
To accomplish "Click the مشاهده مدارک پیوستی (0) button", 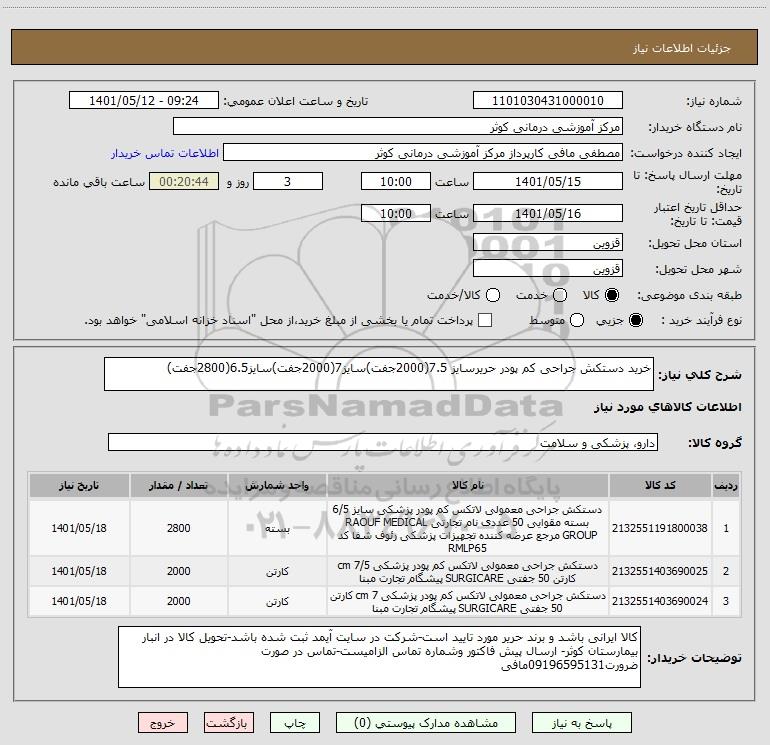I will [426, 723].
